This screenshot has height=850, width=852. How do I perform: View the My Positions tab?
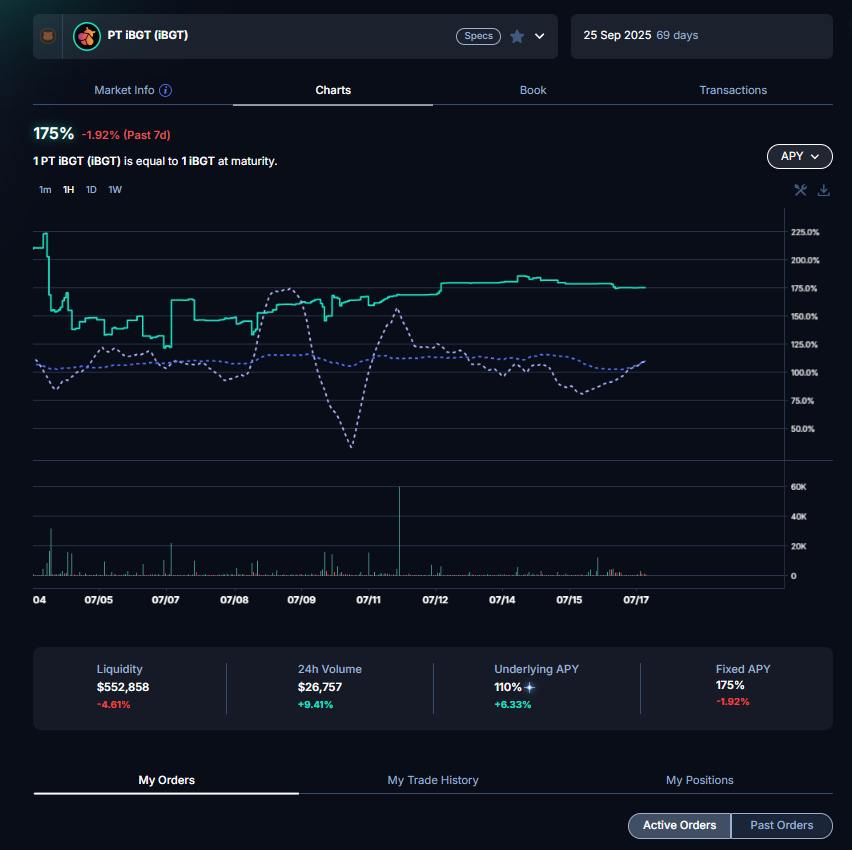click(x=700, y=780)
